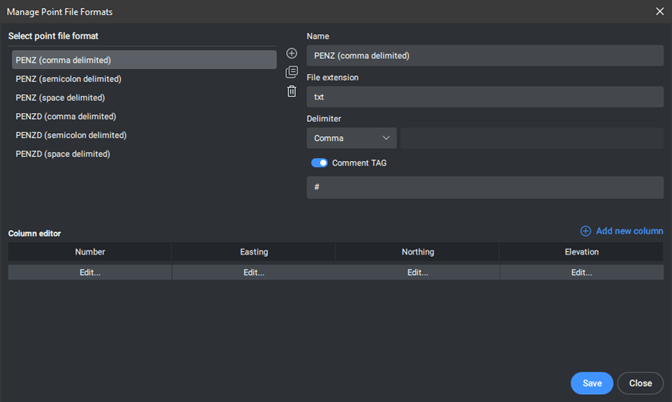Open the Comma delimiter dropdown

coord(351,138)
